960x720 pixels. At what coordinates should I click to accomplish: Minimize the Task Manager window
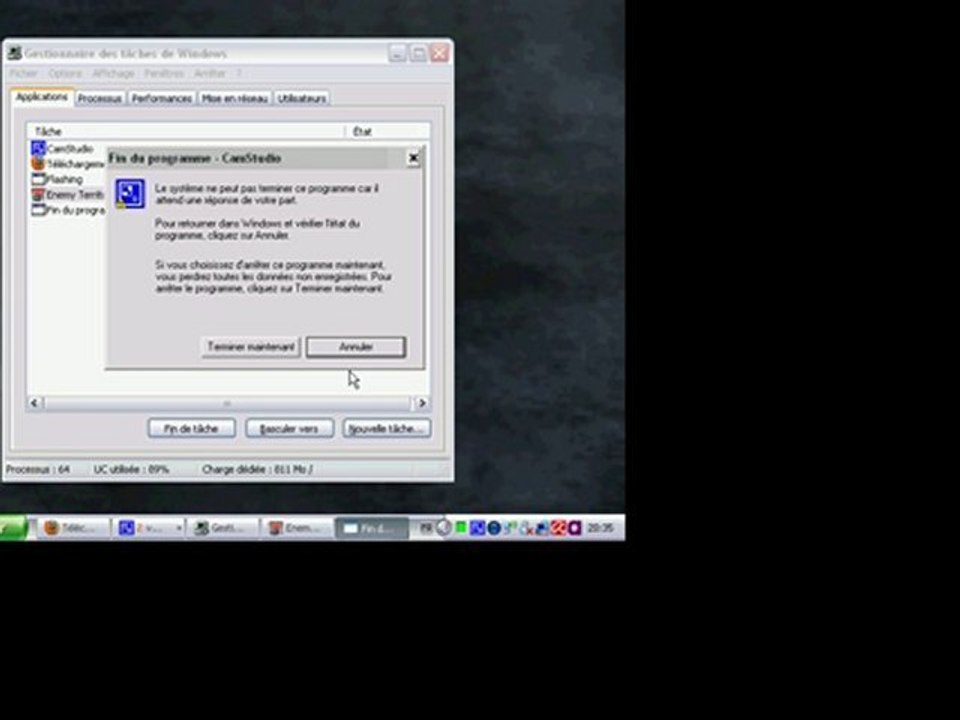pyautogui.click(x=397, y=53)
